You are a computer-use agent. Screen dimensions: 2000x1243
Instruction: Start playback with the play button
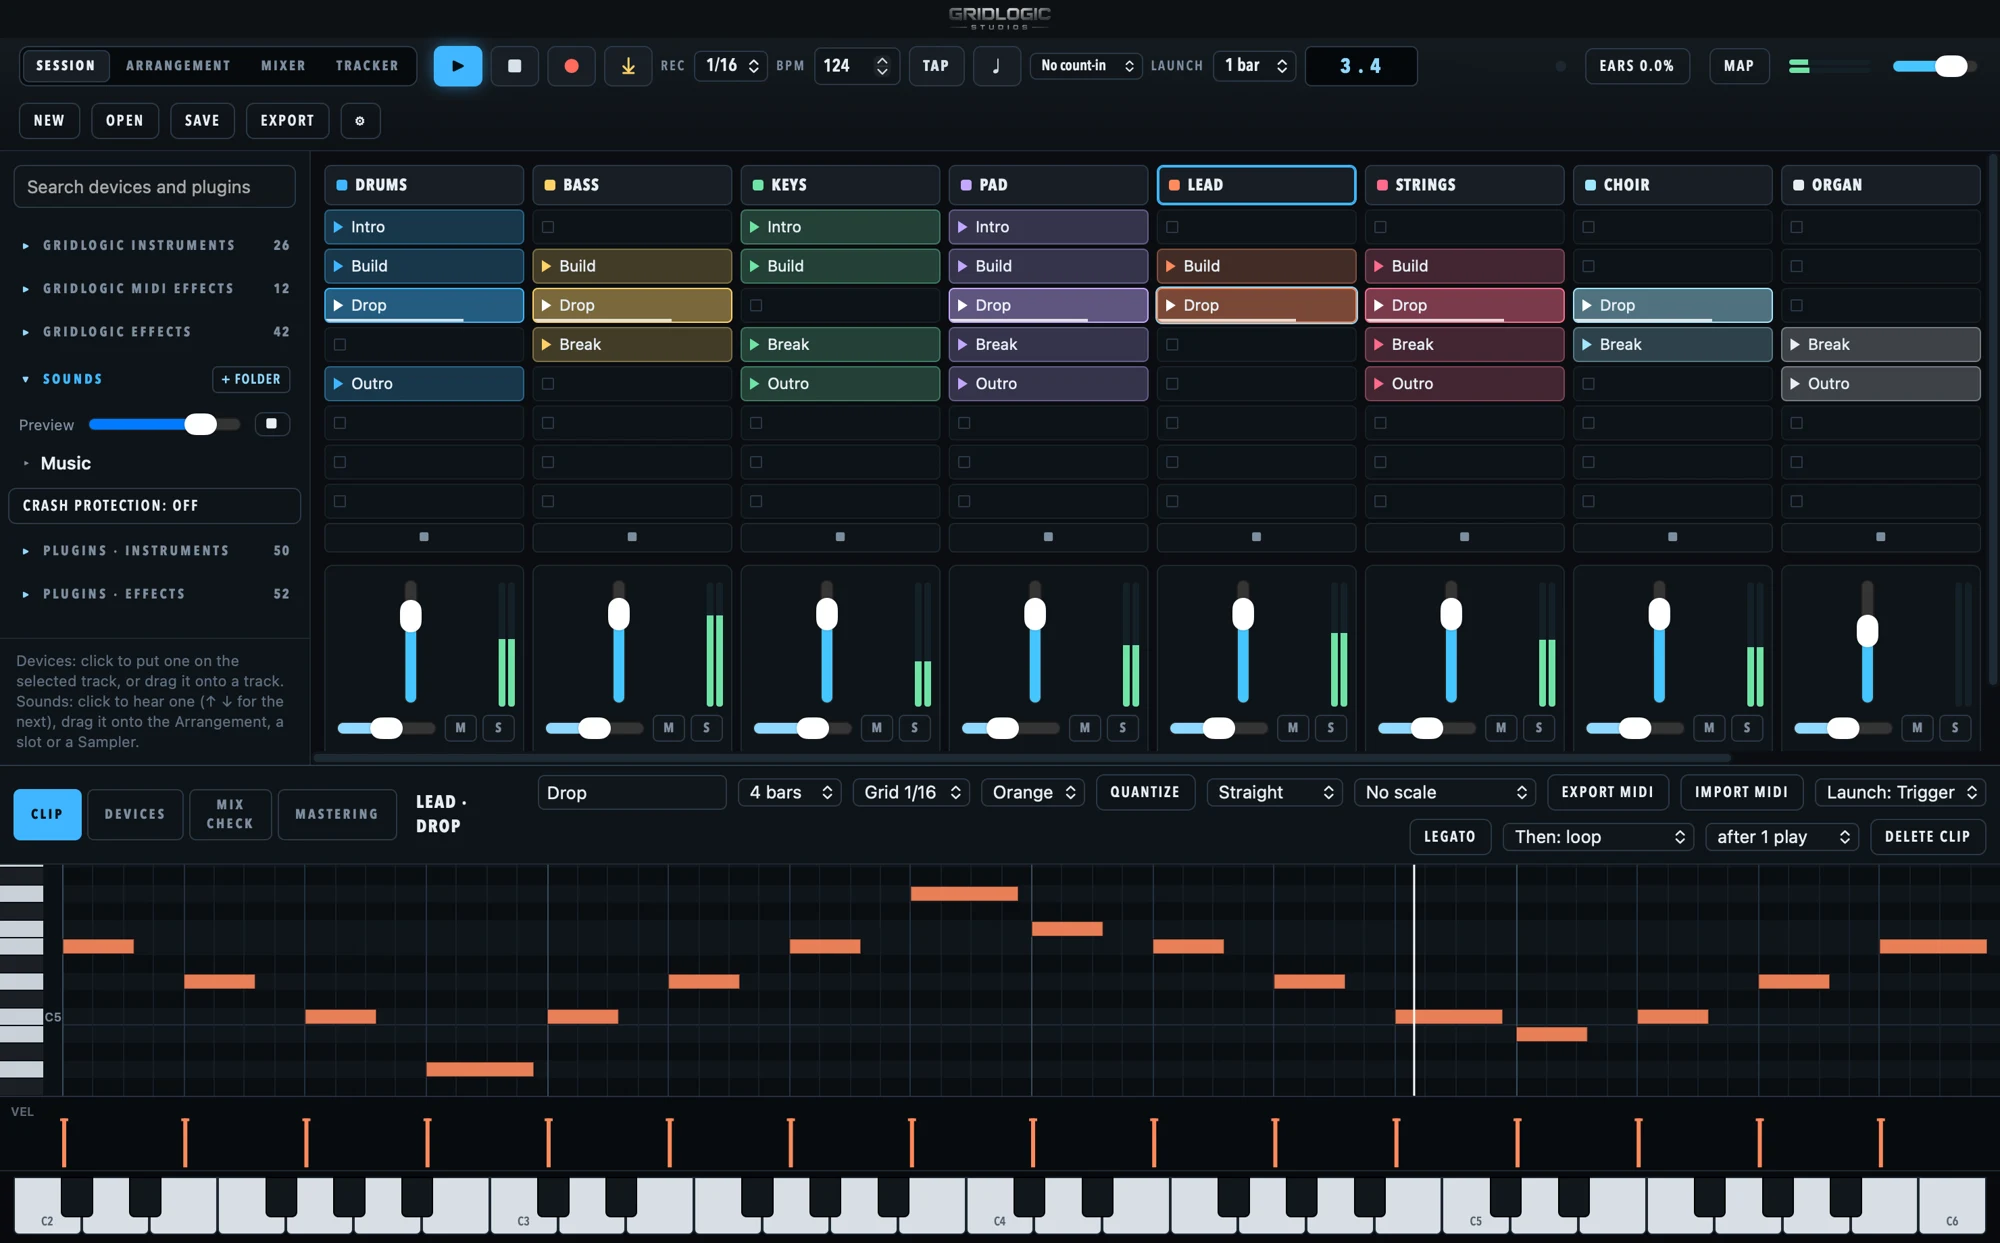point(457,66)
